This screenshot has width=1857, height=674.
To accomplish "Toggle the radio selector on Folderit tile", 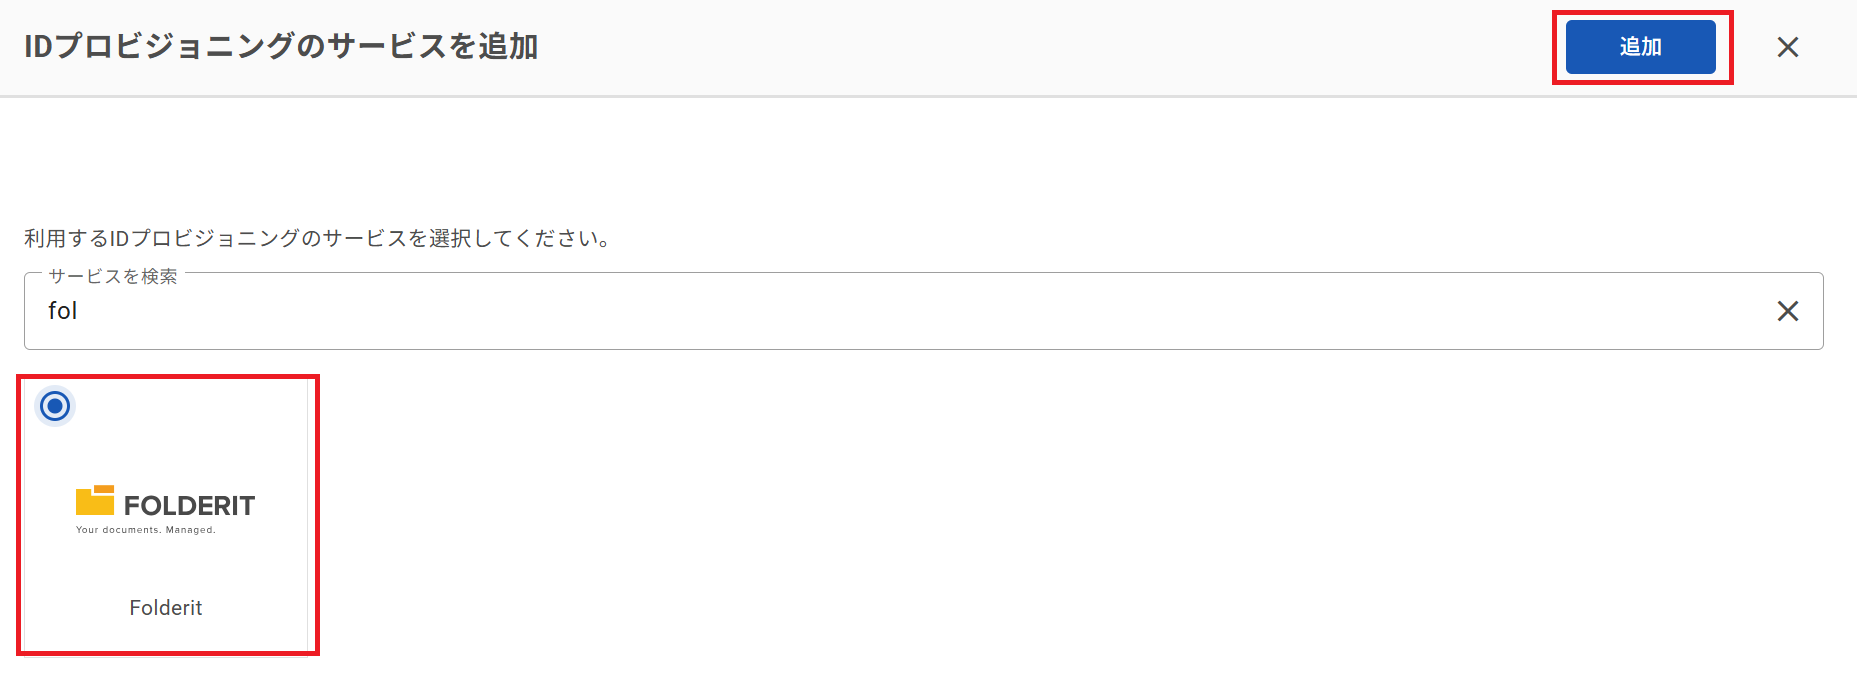I will tap(55, 406).
